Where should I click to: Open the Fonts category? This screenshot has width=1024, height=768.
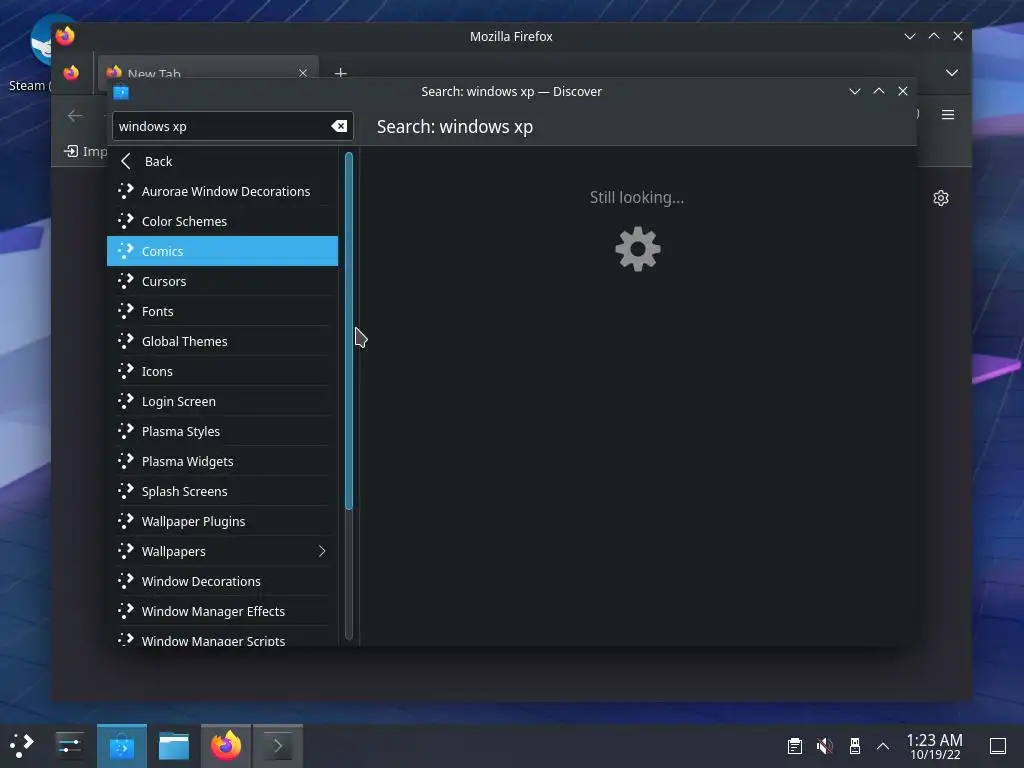point(222,312)
